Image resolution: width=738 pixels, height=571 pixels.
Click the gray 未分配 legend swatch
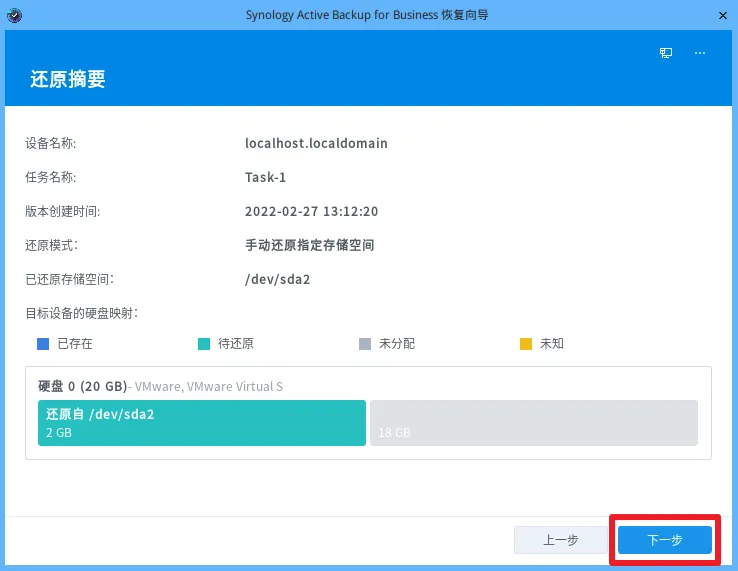(365, 344)
